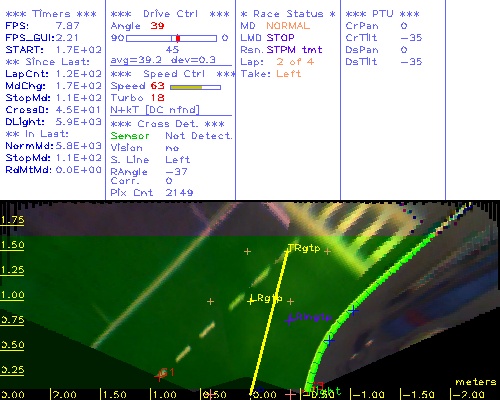500x400 pixels.
Task: Click the STOP value beside LMD
Action: tap(280, 38)
